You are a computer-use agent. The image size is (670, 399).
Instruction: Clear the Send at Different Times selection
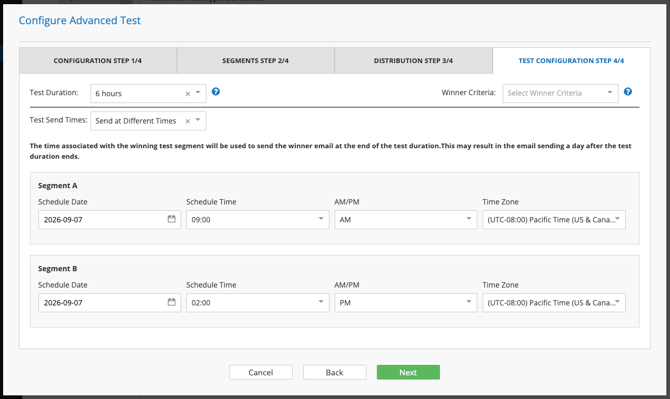[x=188, y=121]
